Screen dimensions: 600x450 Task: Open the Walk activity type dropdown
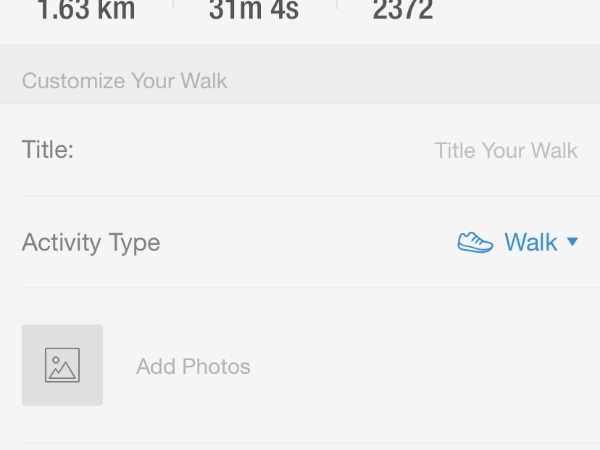tap(518, 242)
